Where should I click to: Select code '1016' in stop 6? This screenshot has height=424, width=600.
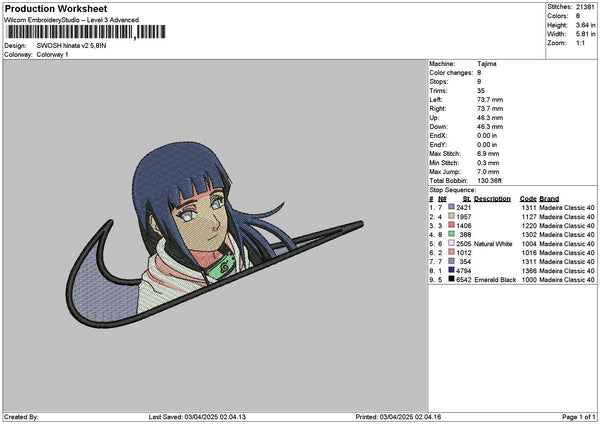[x=529, y=253]
